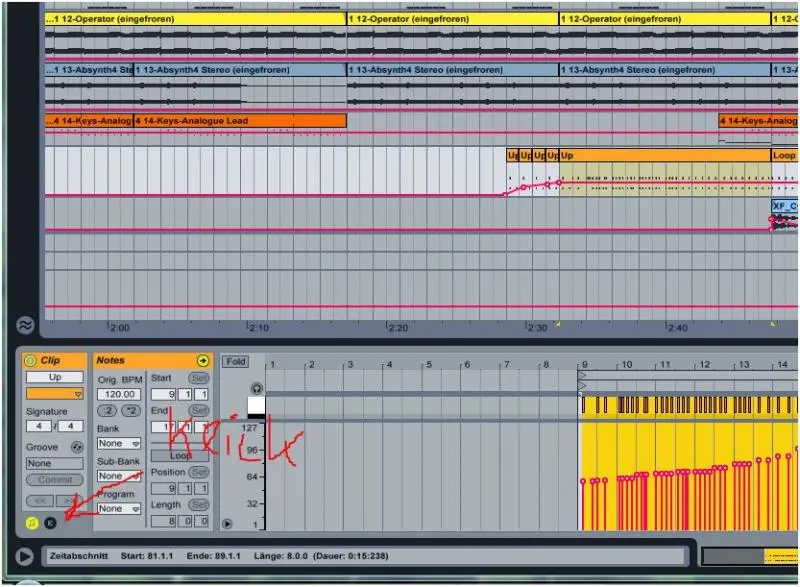Click the Groove hot-swap icon
The width and height of the screenshot is (800, 587).
(x=77, y=448)
